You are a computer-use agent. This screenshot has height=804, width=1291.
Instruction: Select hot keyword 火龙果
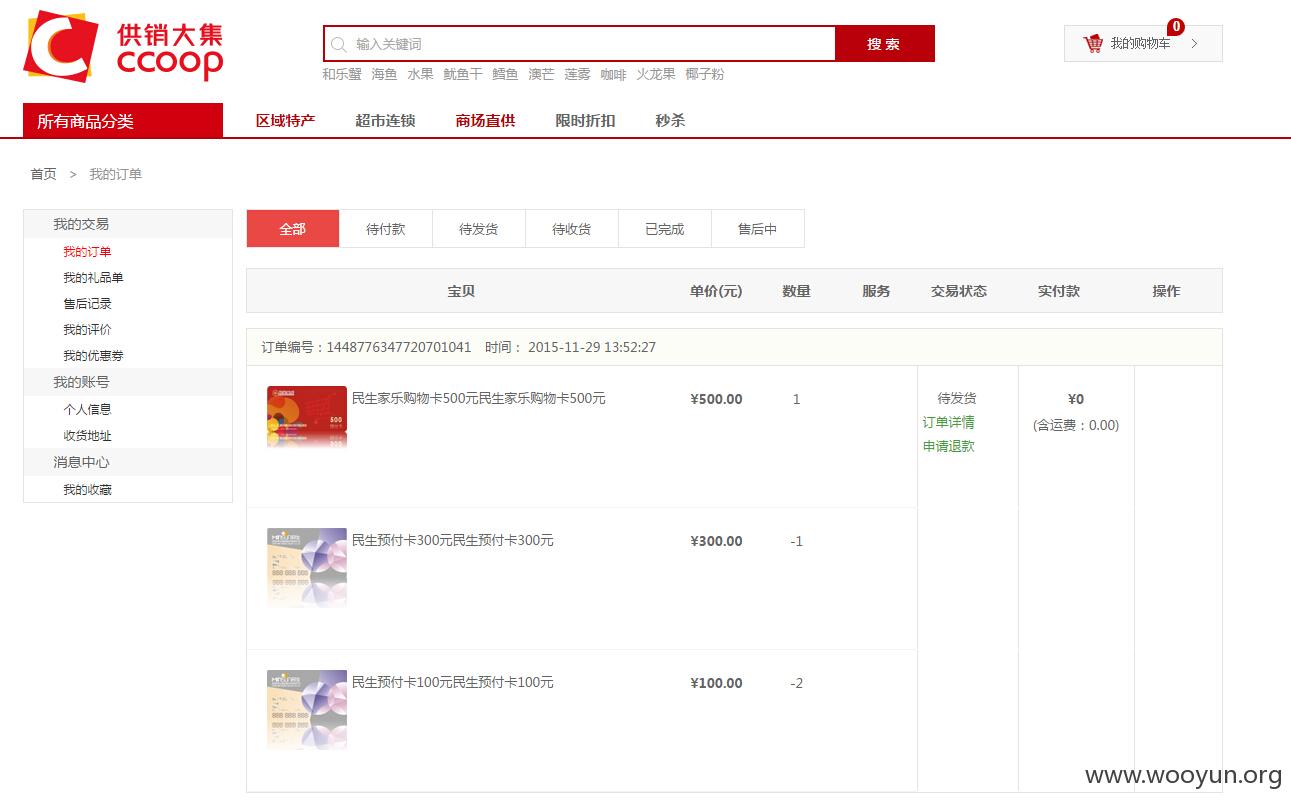pos(656,74)
